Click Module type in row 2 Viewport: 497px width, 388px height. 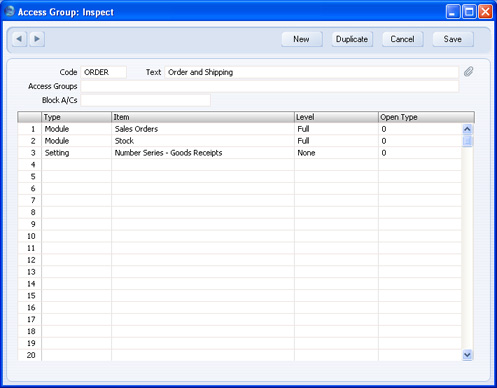pos(76,141)
